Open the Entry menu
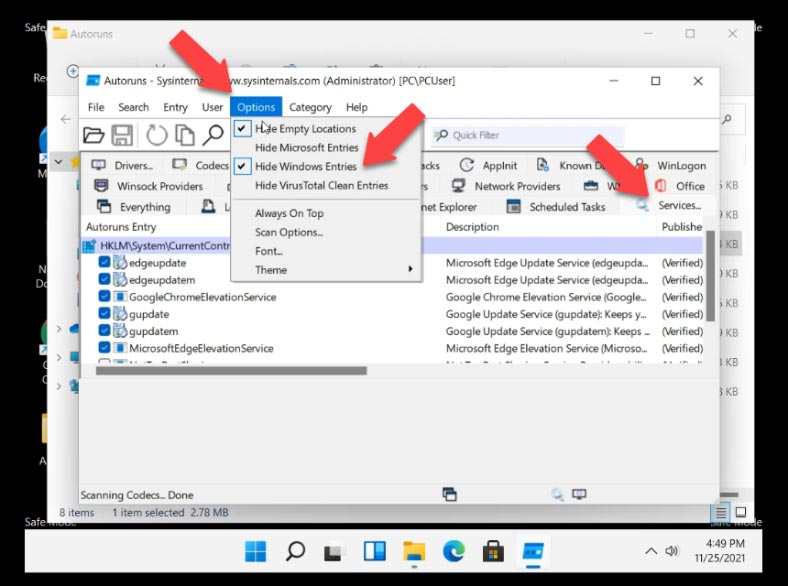Screen dimensions: 788x586 pyautogui.click(x=175, y=107)
